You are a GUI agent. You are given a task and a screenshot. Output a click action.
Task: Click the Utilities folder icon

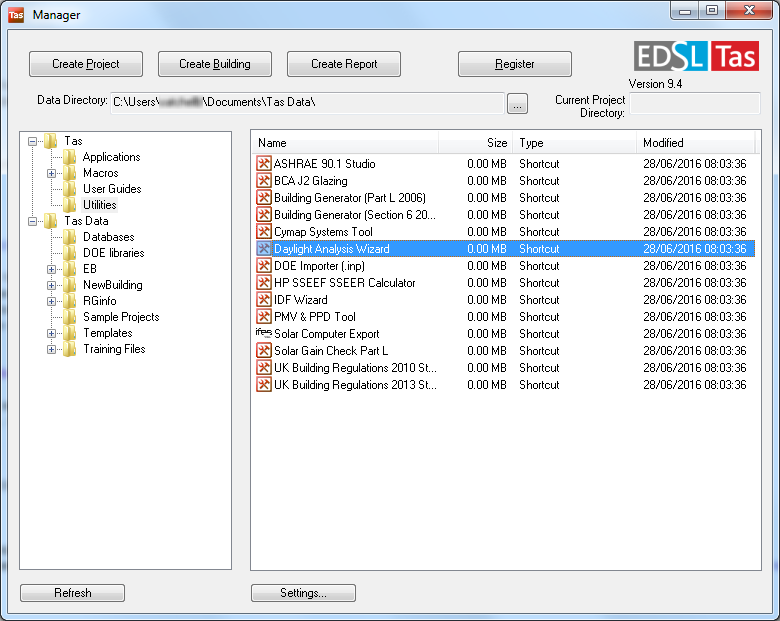(70, 205)
